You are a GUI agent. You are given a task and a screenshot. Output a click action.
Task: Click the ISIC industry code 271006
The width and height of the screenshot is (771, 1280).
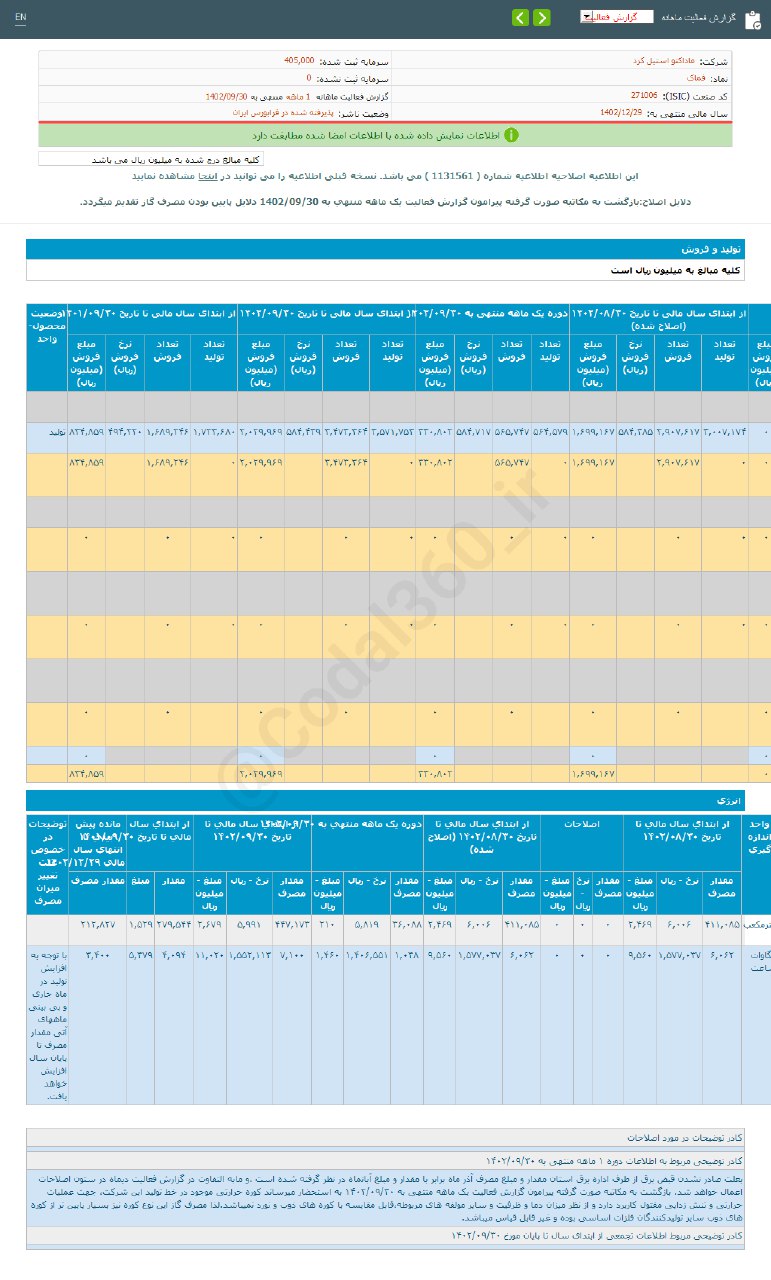[644, 96]
